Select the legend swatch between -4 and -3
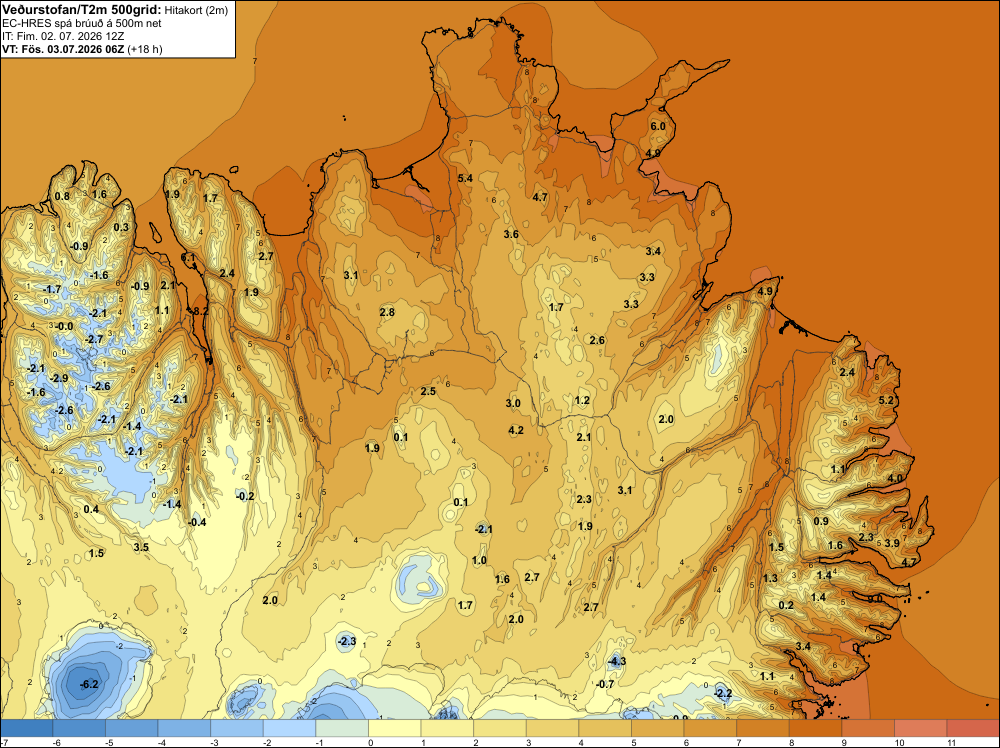 tap(184, 728)
